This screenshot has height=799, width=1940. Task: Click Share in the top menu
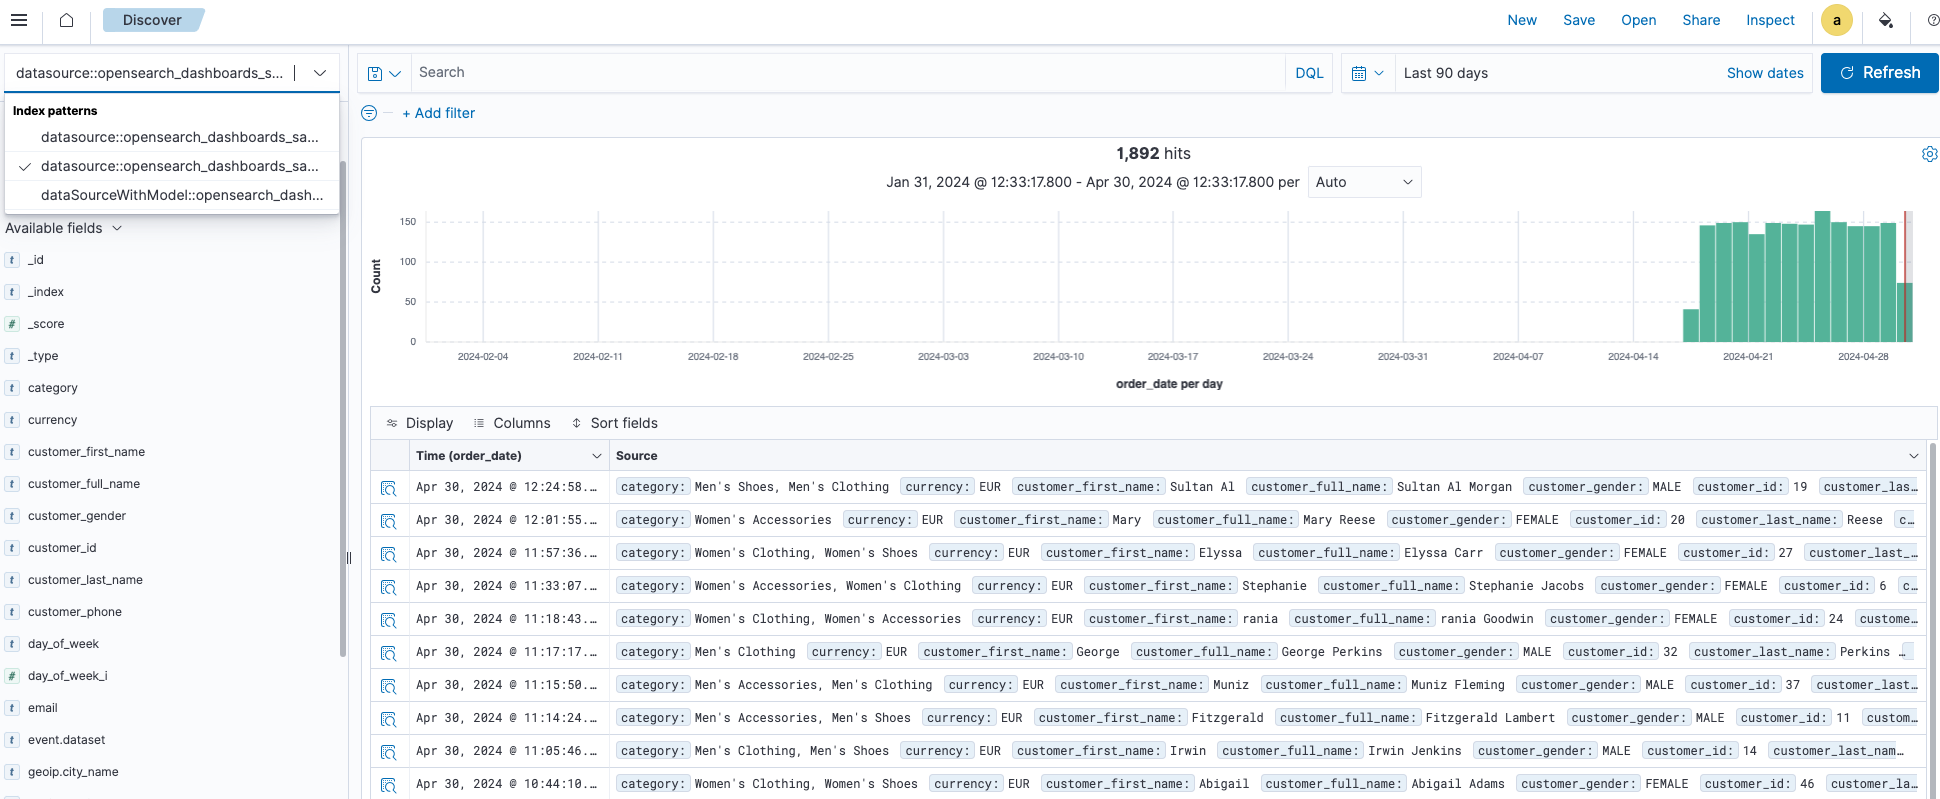(1701, 20)
